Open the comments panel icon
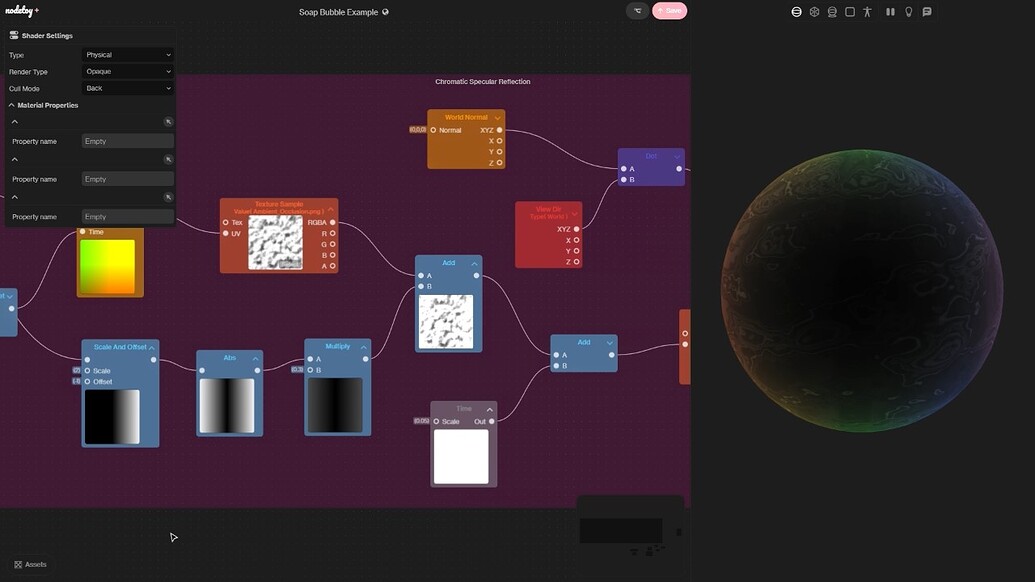Screen dimensions: 1035x582 point(927,10)
